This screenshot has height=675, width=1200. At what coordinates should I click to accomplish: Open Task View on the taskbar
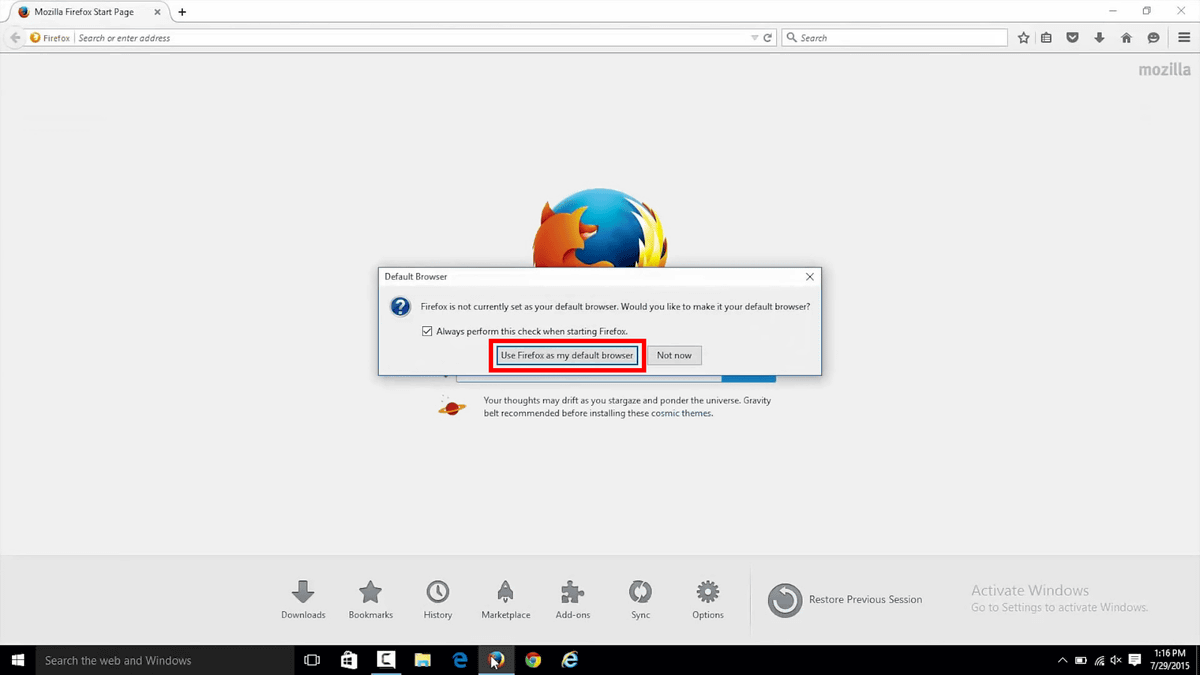pyautogui.click(x=312, y=660)
